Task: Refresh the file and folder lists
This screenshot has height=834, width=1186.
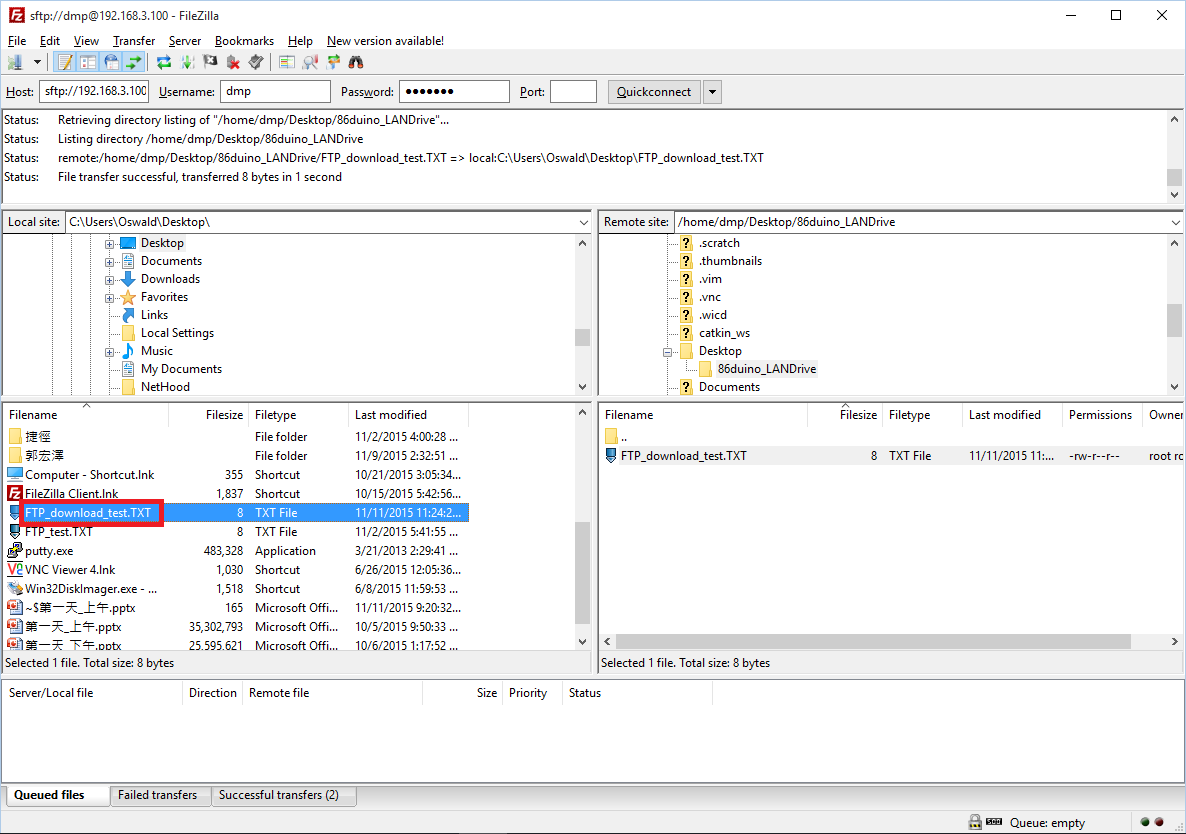Action: 163,62
